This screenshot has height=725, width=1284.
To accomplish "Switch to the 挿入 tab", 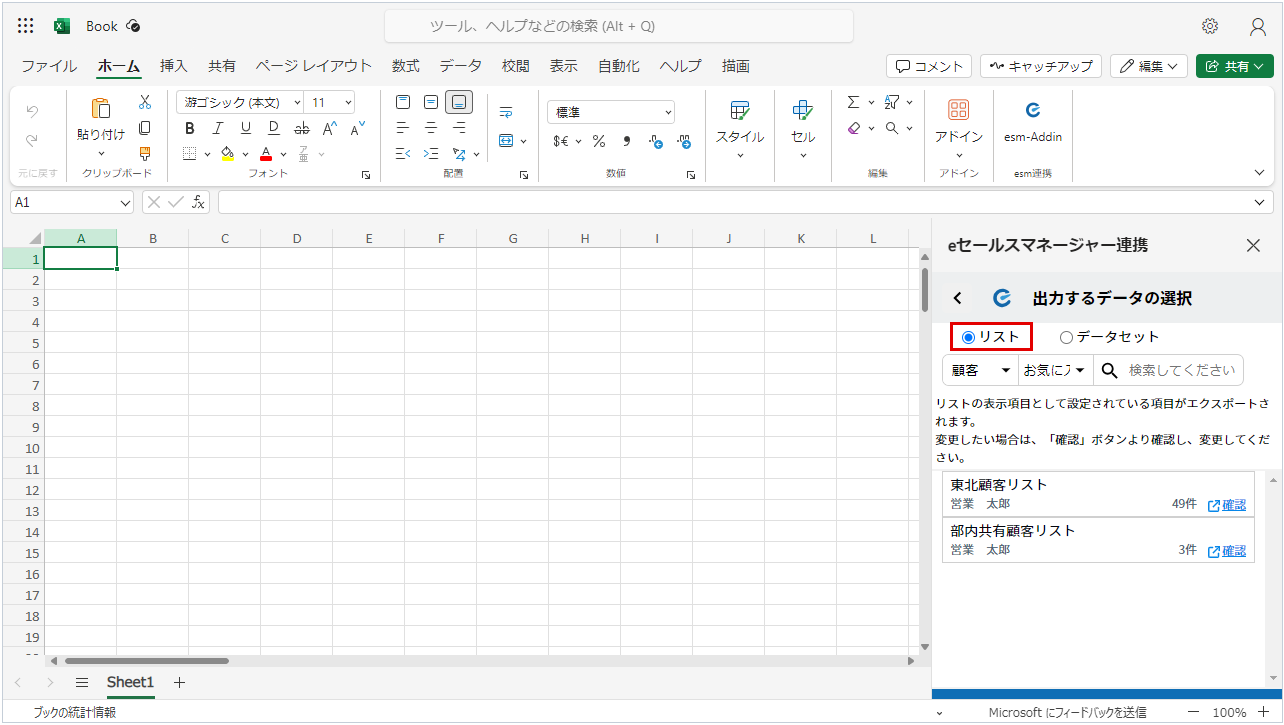I will (x=174, y=66).
